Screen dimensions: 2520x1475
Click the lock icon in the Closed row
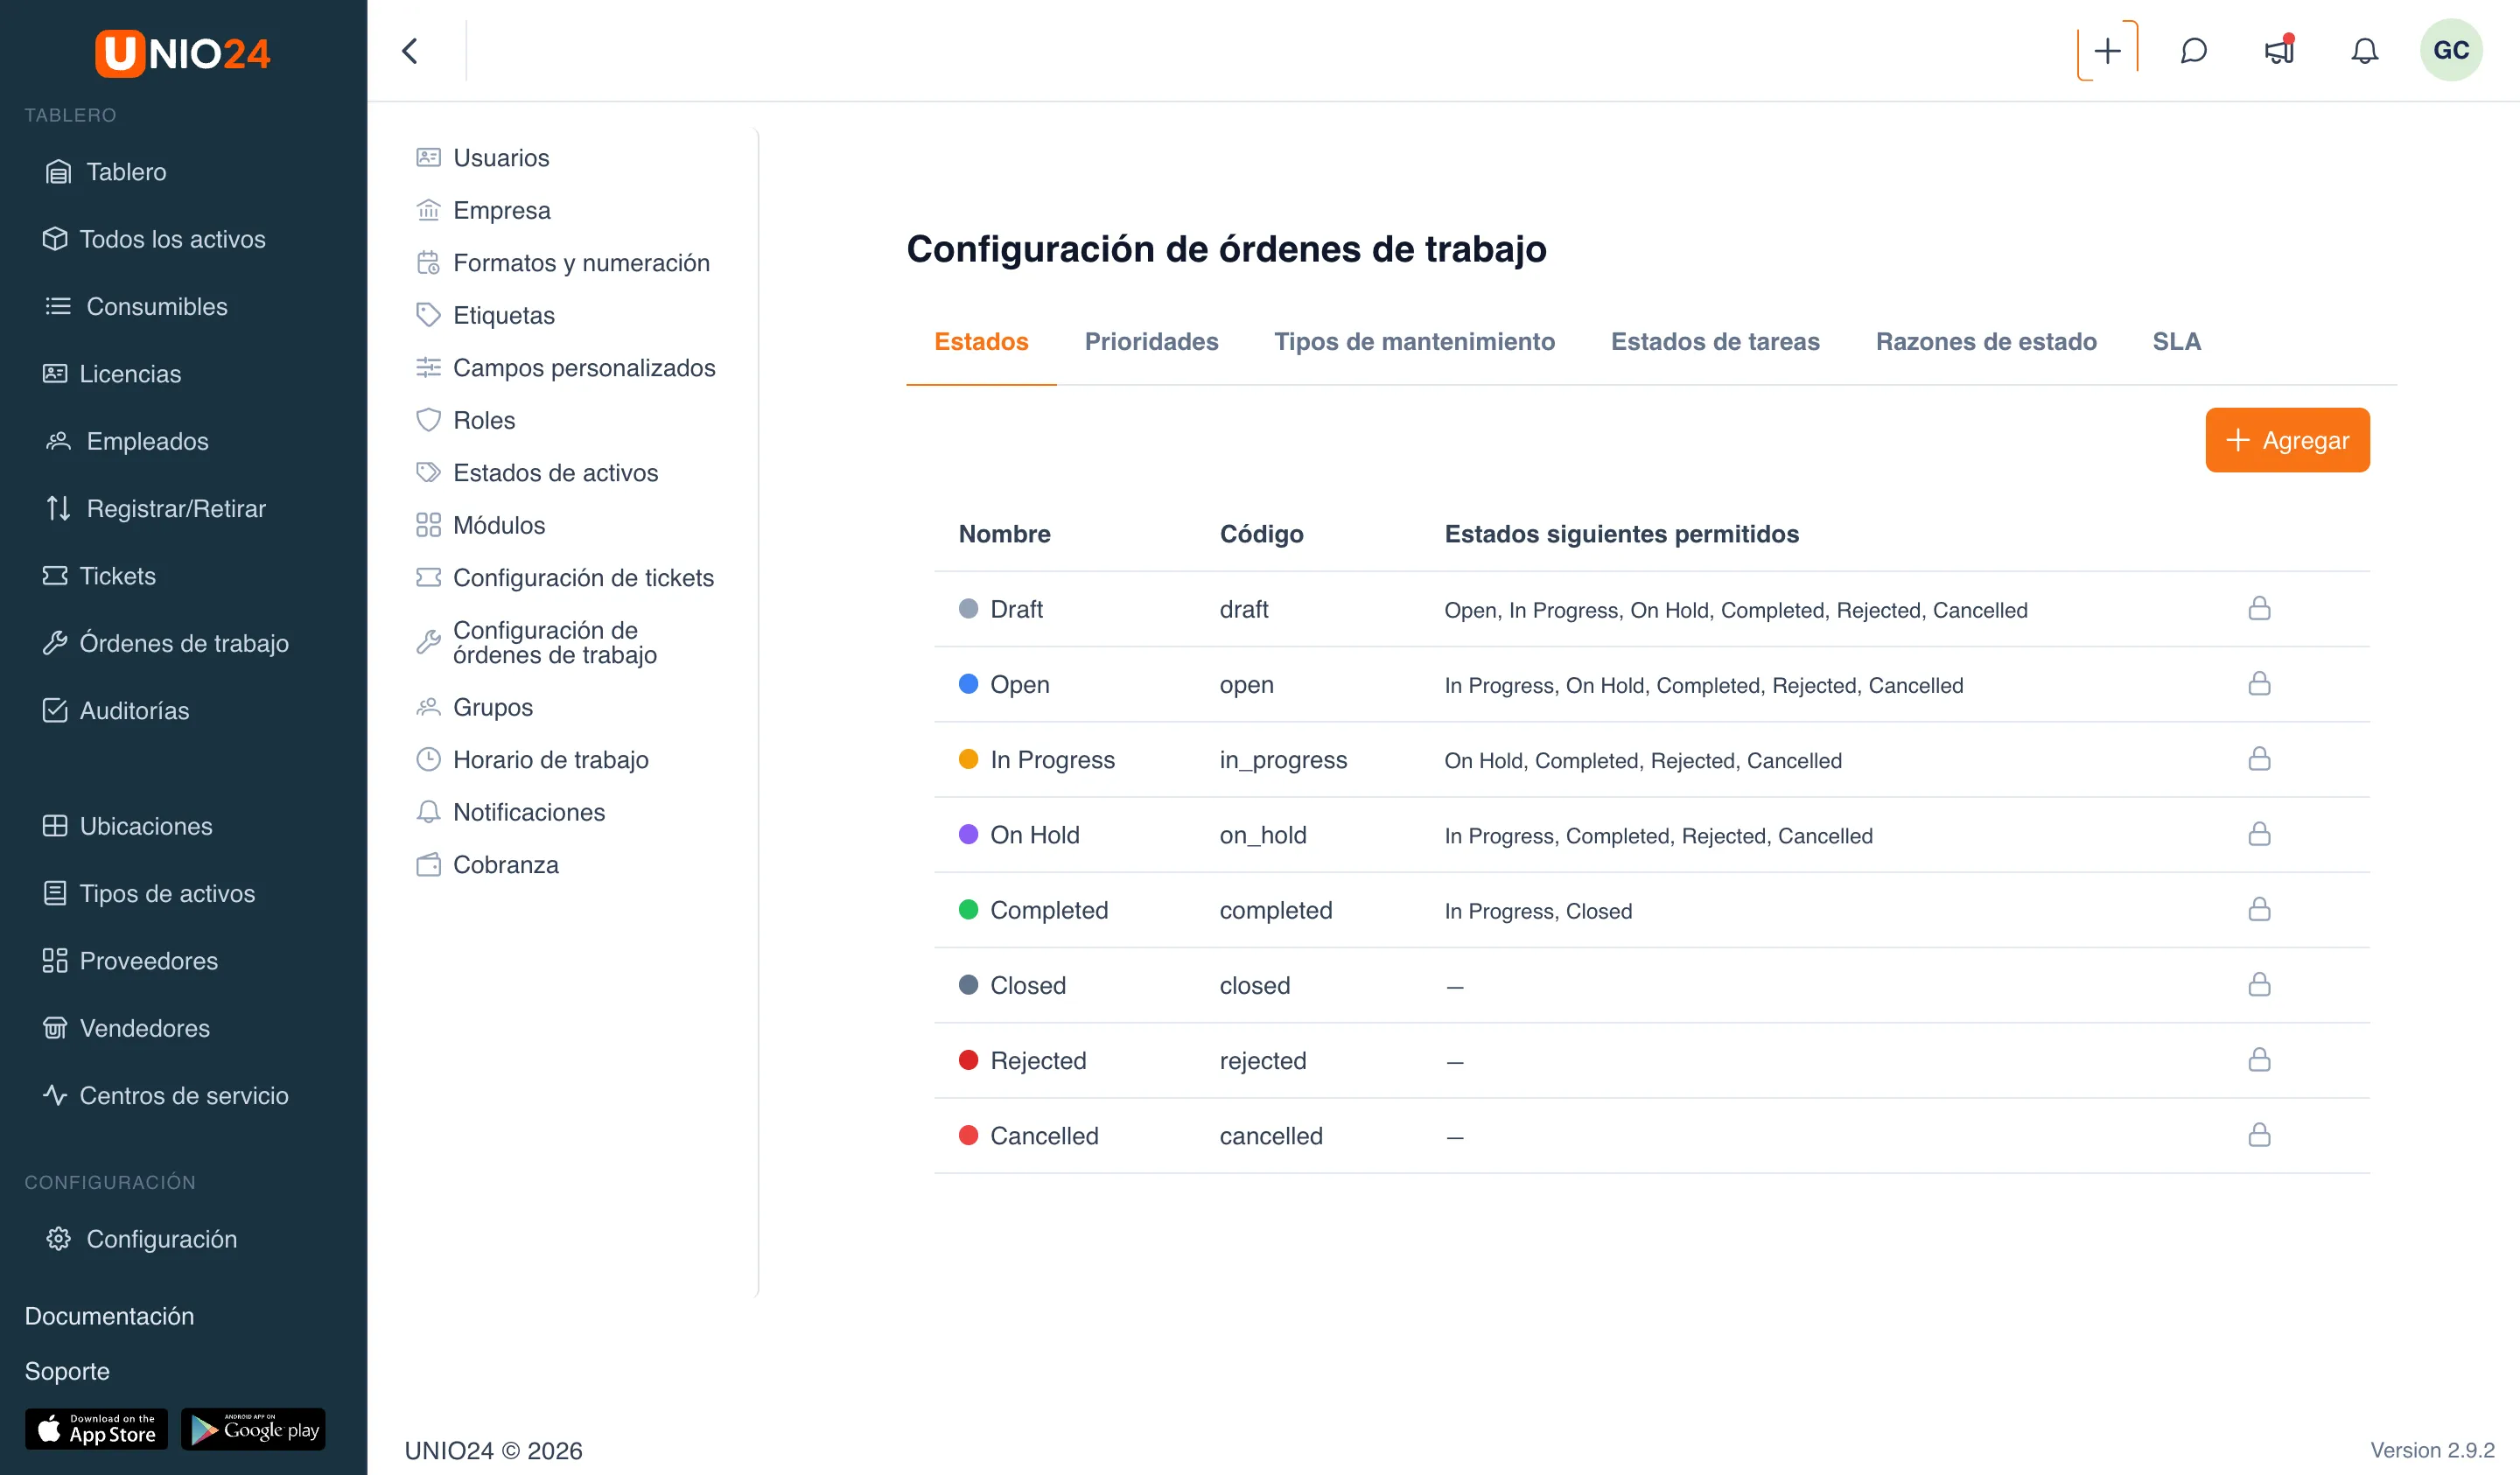pyautogui.click(x=2259, y=985)
